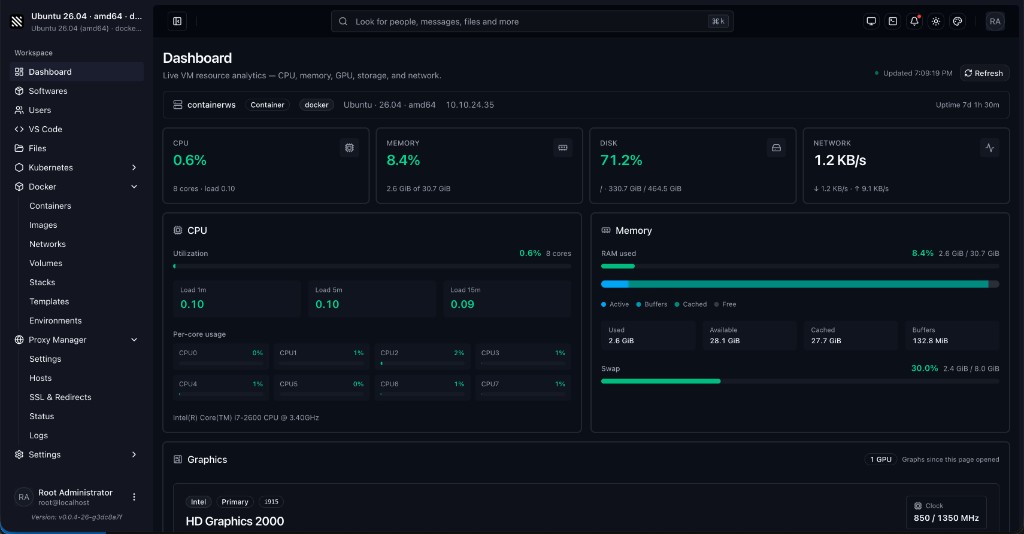
Task: Click the Root Administrator profile
Action: 77,497
